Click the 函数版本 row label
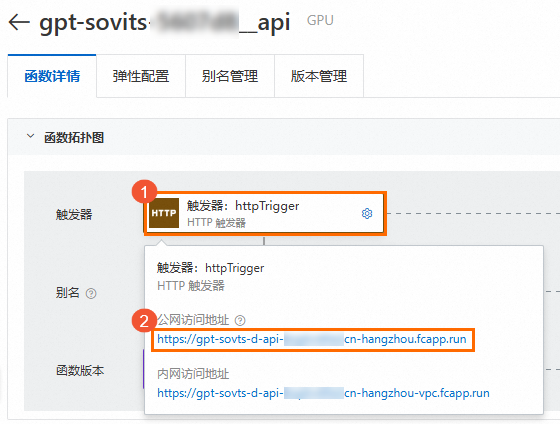The width and height of the screenshot is (560, 424). coord(80,370)
